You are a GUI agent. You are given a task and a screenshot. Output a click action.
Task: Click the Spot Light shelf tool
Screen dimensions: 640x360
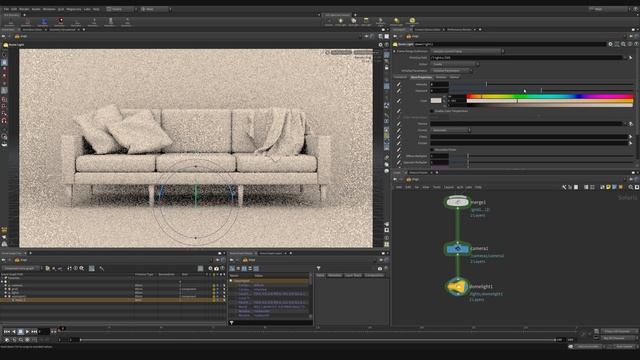353,22
